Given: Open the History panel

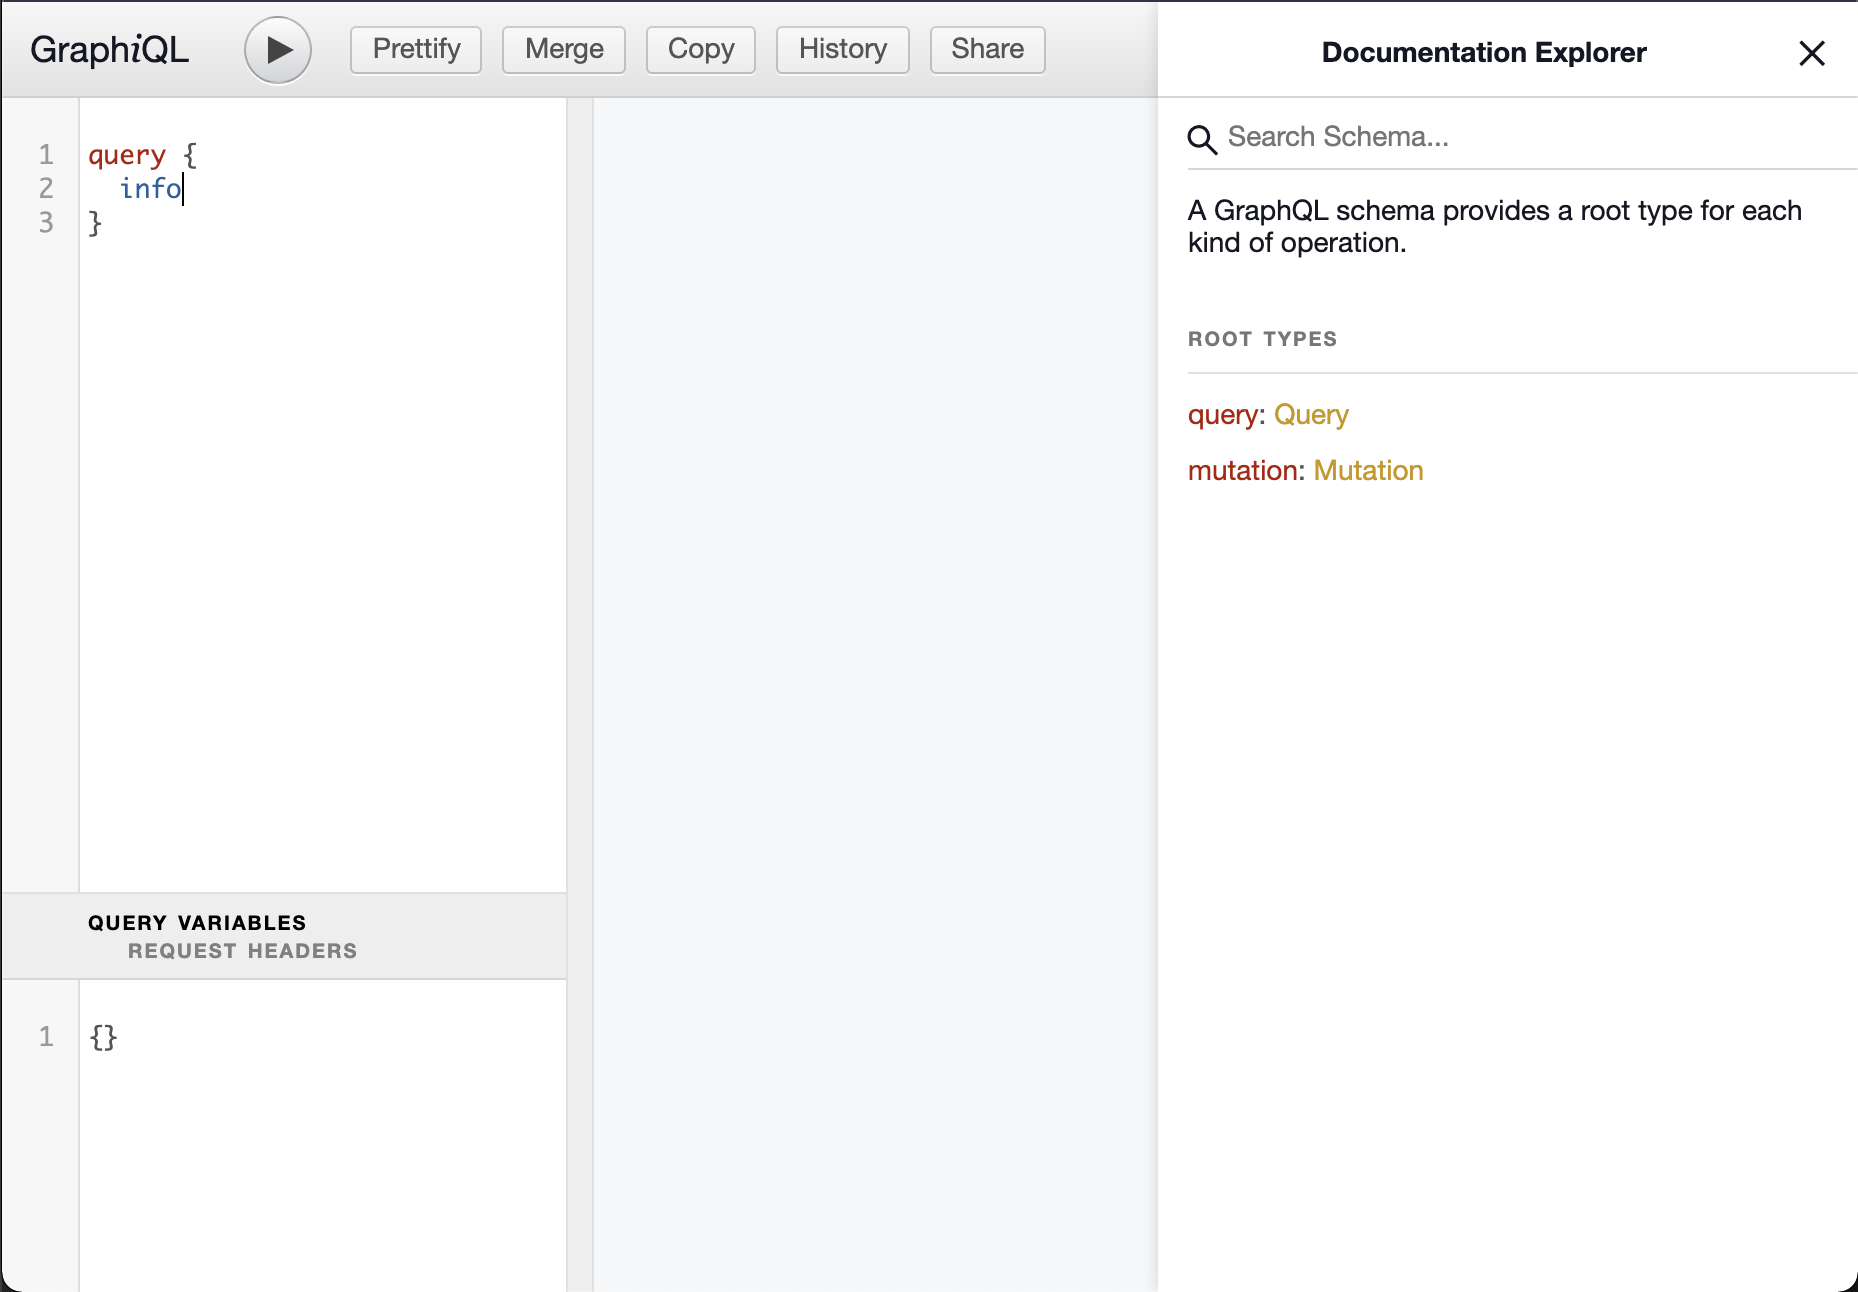Looking at the screenshot, I should (x=843, y=49).
